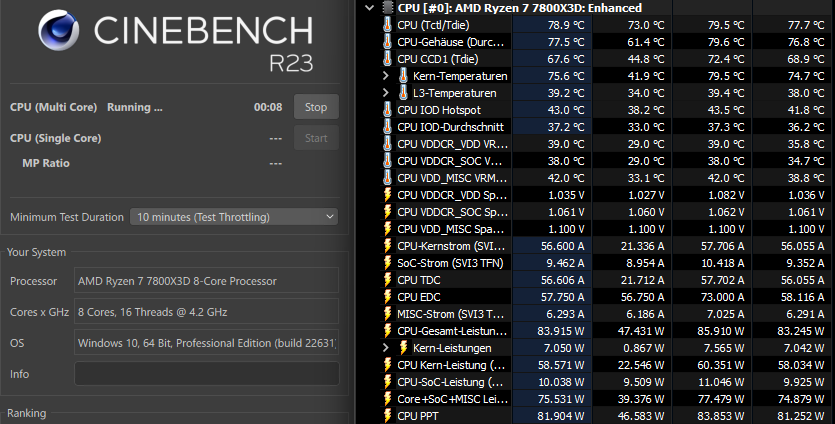Click thermometer icon beside CPU IOD Hotspot
The width and height of the screenshot is (835, 424).
coord(388,110)
